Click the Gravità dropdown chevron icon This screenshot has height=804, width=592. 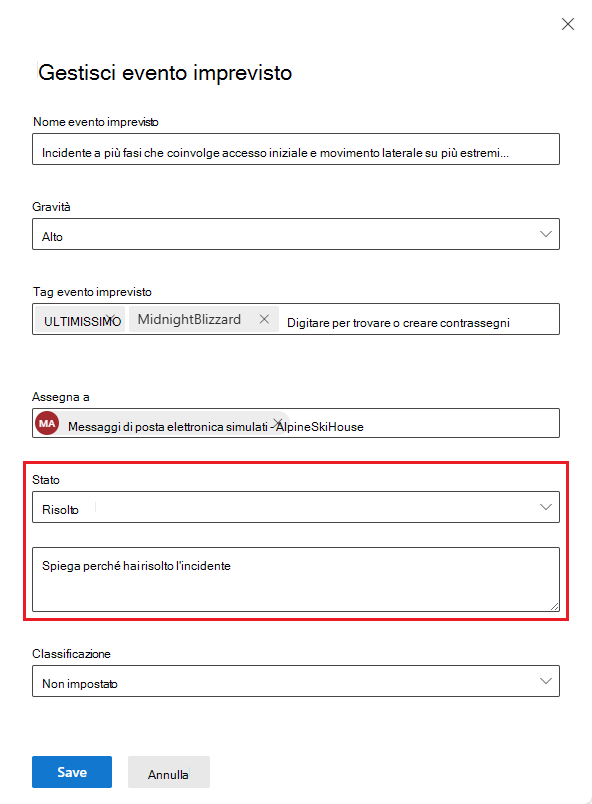547,233
